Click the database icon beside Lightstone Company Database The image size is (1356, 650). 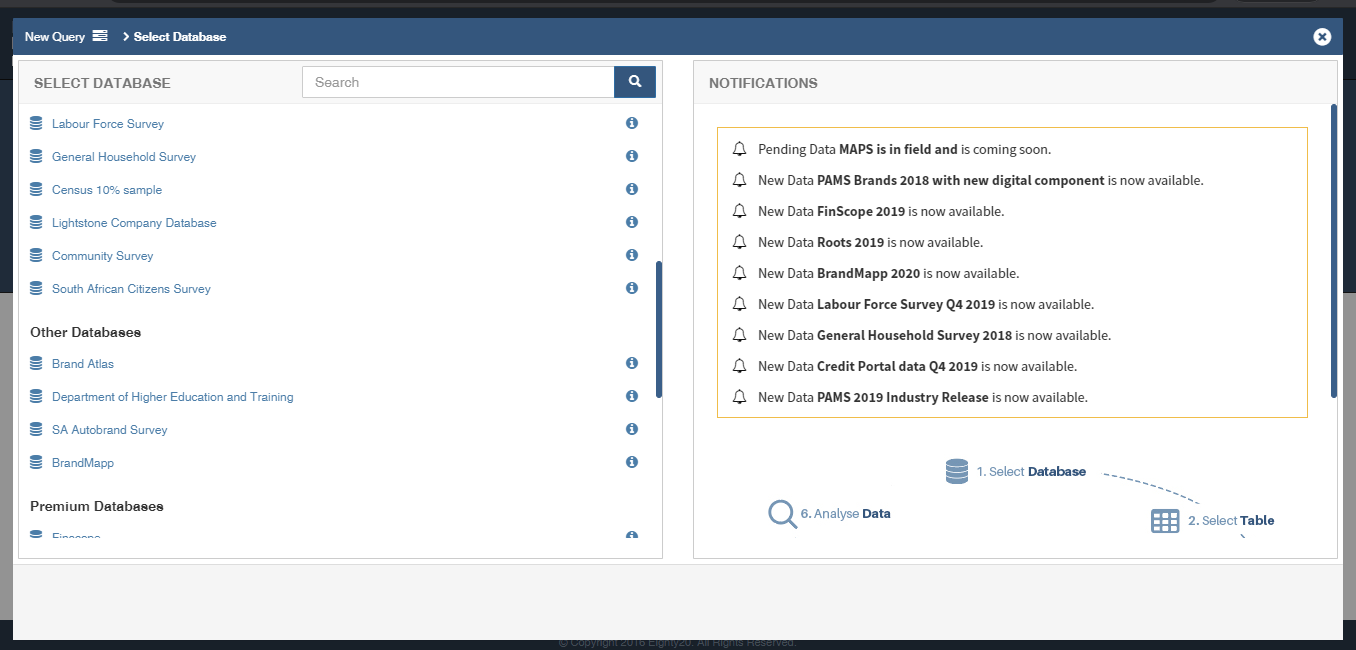pos(36,222)
